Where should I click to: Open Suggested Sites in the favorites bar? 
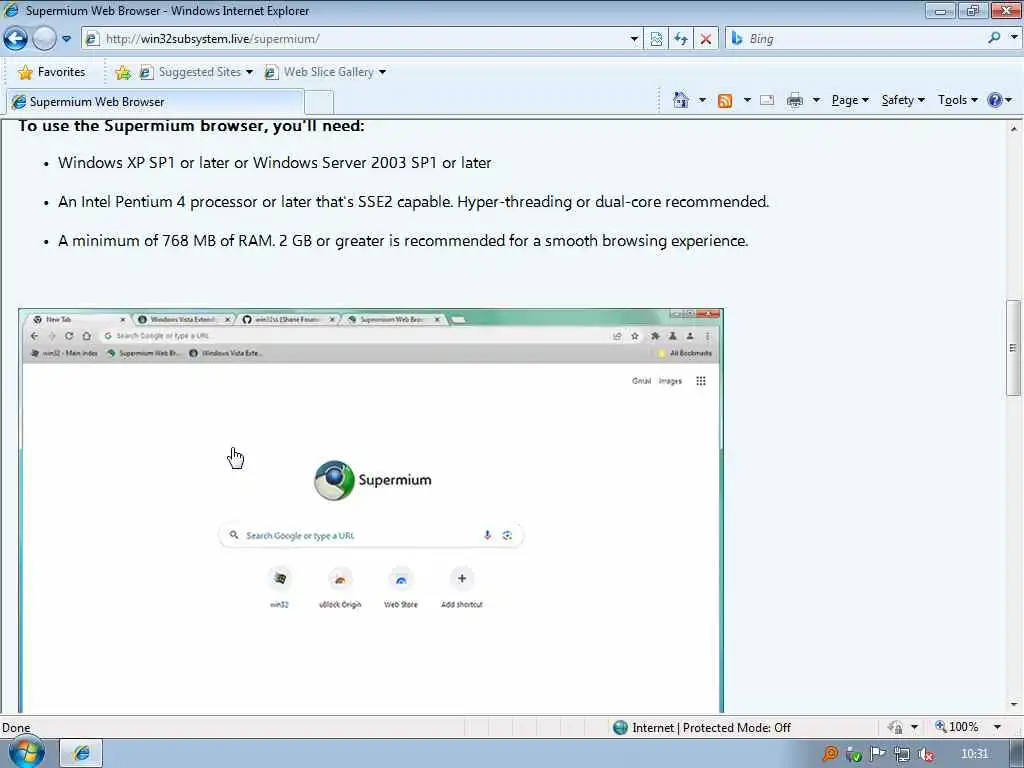tap(196, 72)
